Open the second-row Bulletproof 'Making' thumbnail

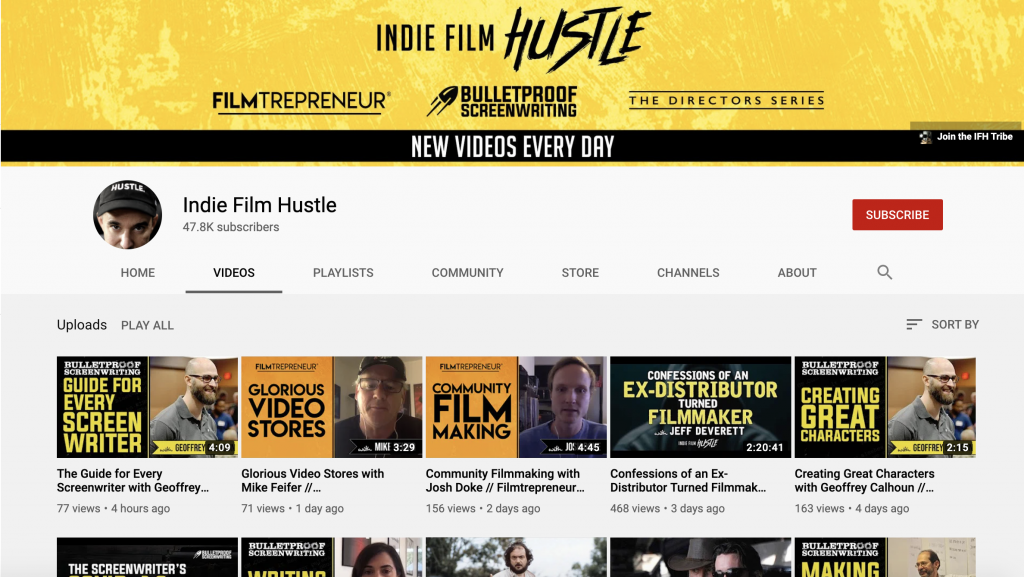(885, 557)
